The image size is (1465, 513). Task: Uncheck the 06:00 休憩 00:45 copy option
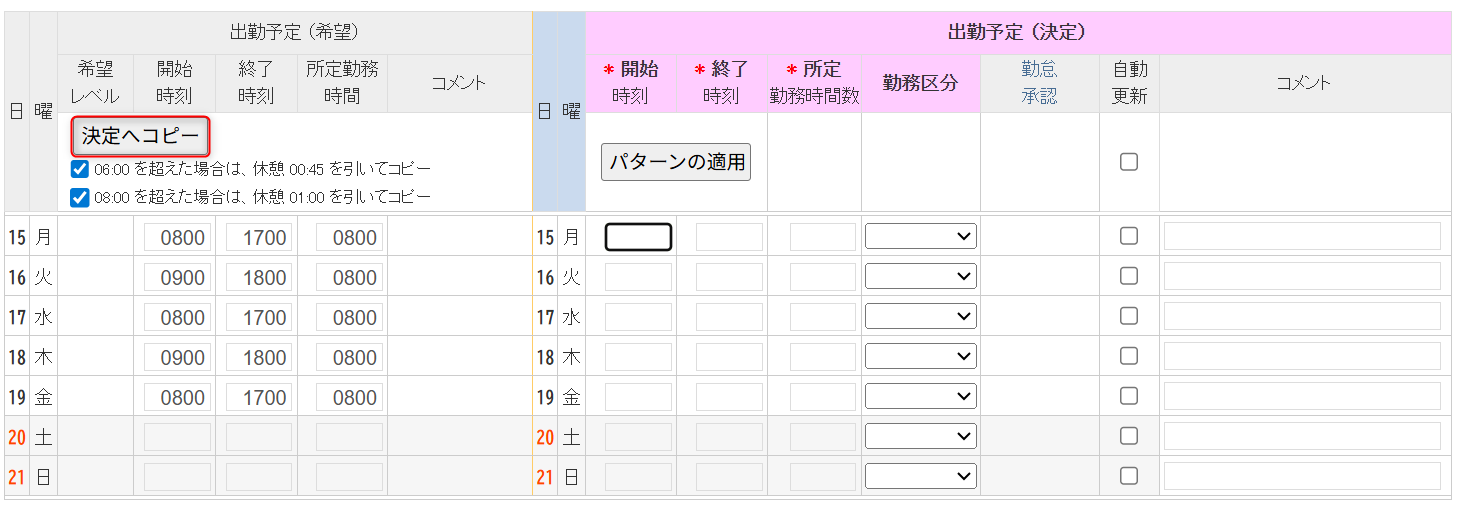80,169
